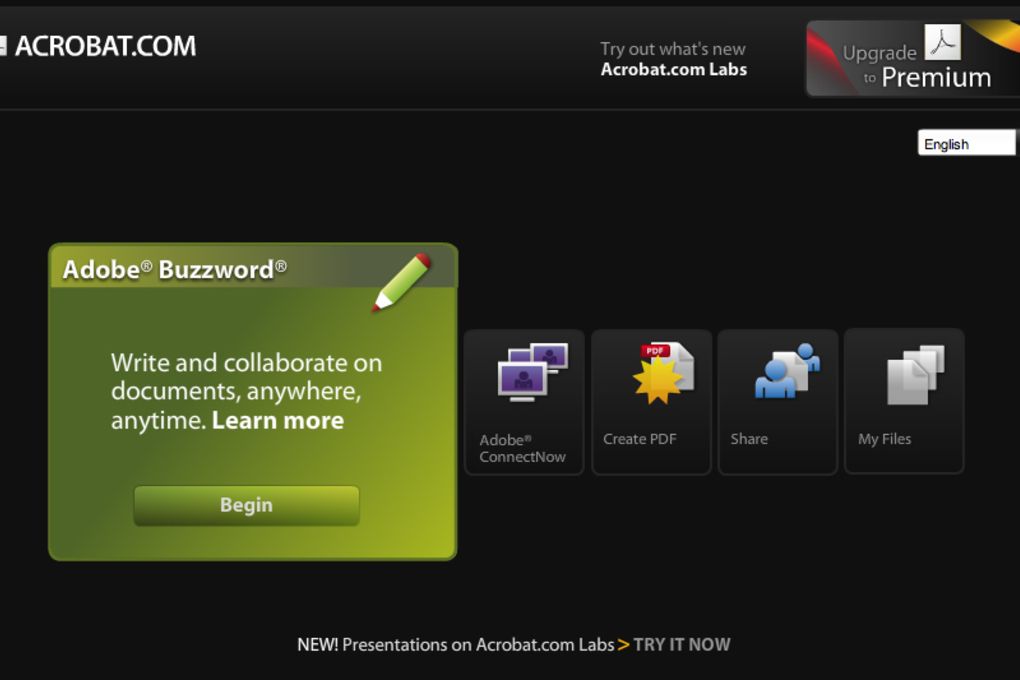1020x680 pixels.
Task: Click the My Files label
Action: pos(884,439)
